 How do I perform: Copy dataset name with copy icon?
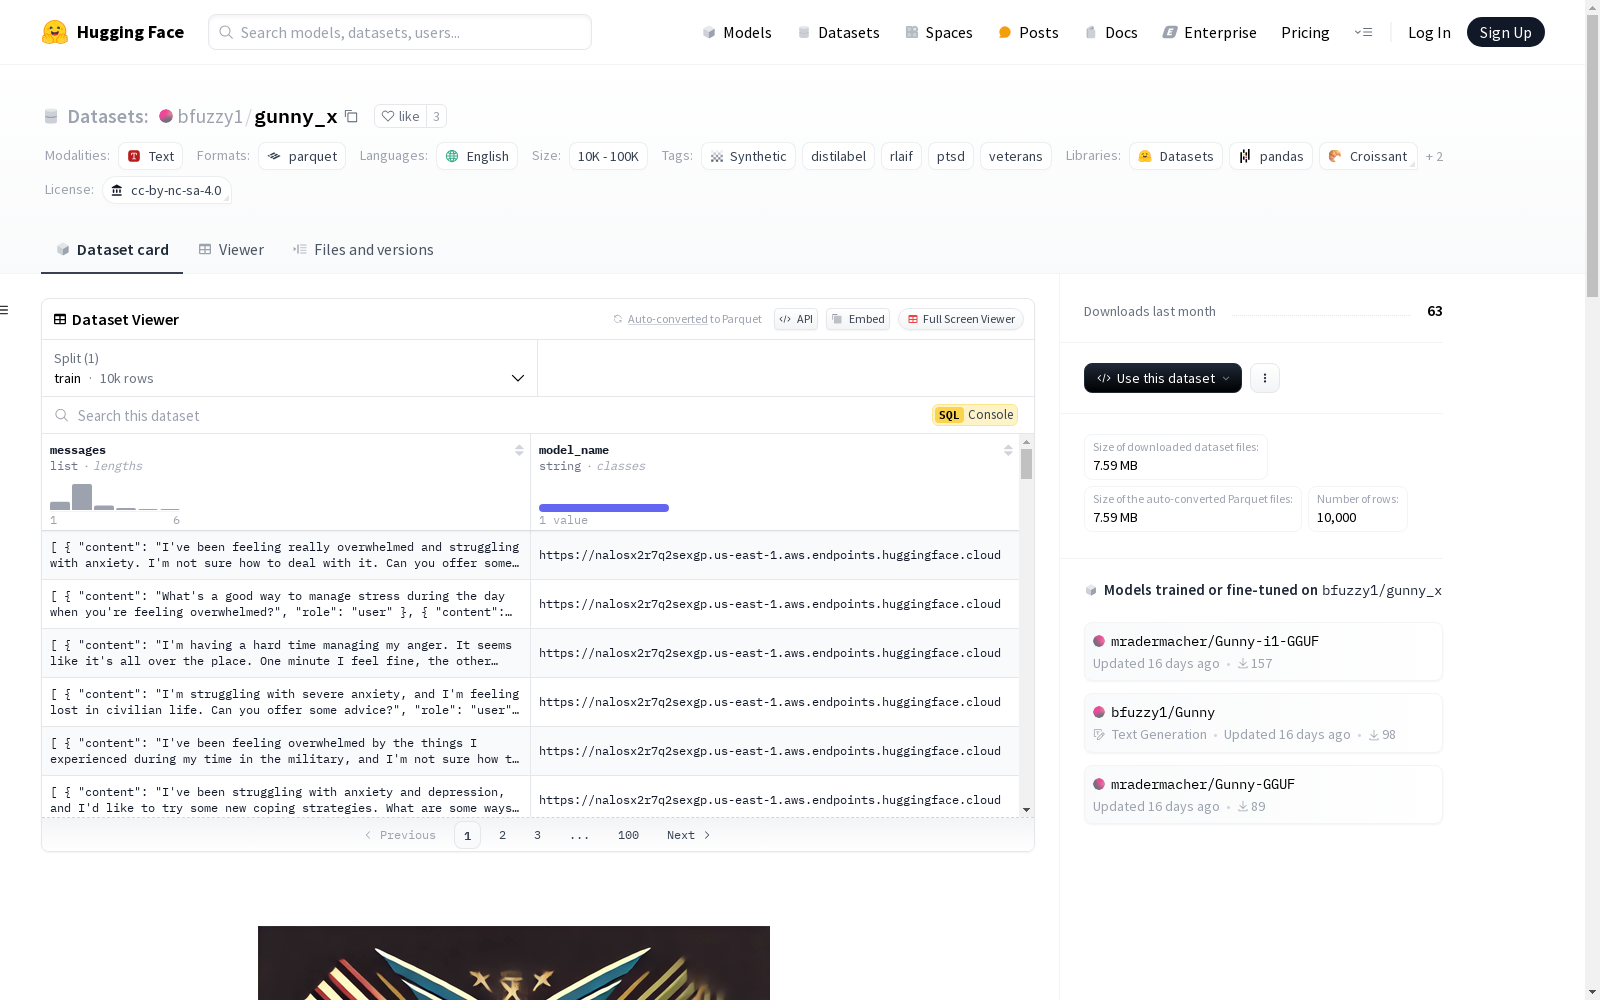click(x=351, y=116)
